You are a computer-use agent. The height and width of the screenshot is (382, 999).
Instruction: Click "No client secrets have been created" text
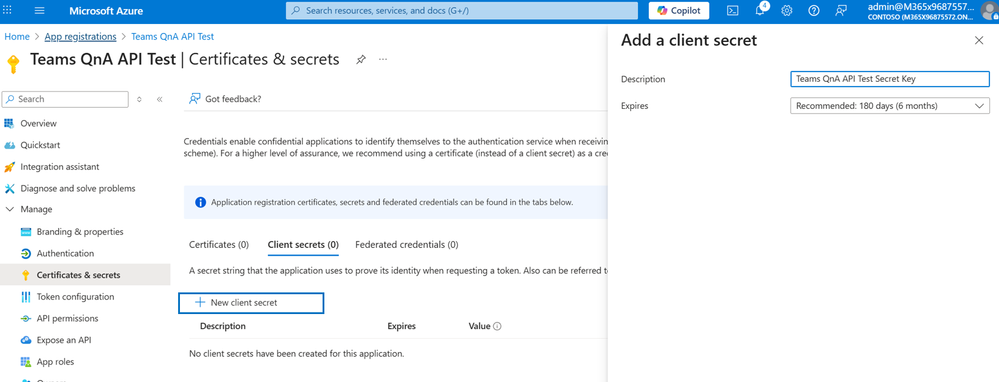(297, 353)
